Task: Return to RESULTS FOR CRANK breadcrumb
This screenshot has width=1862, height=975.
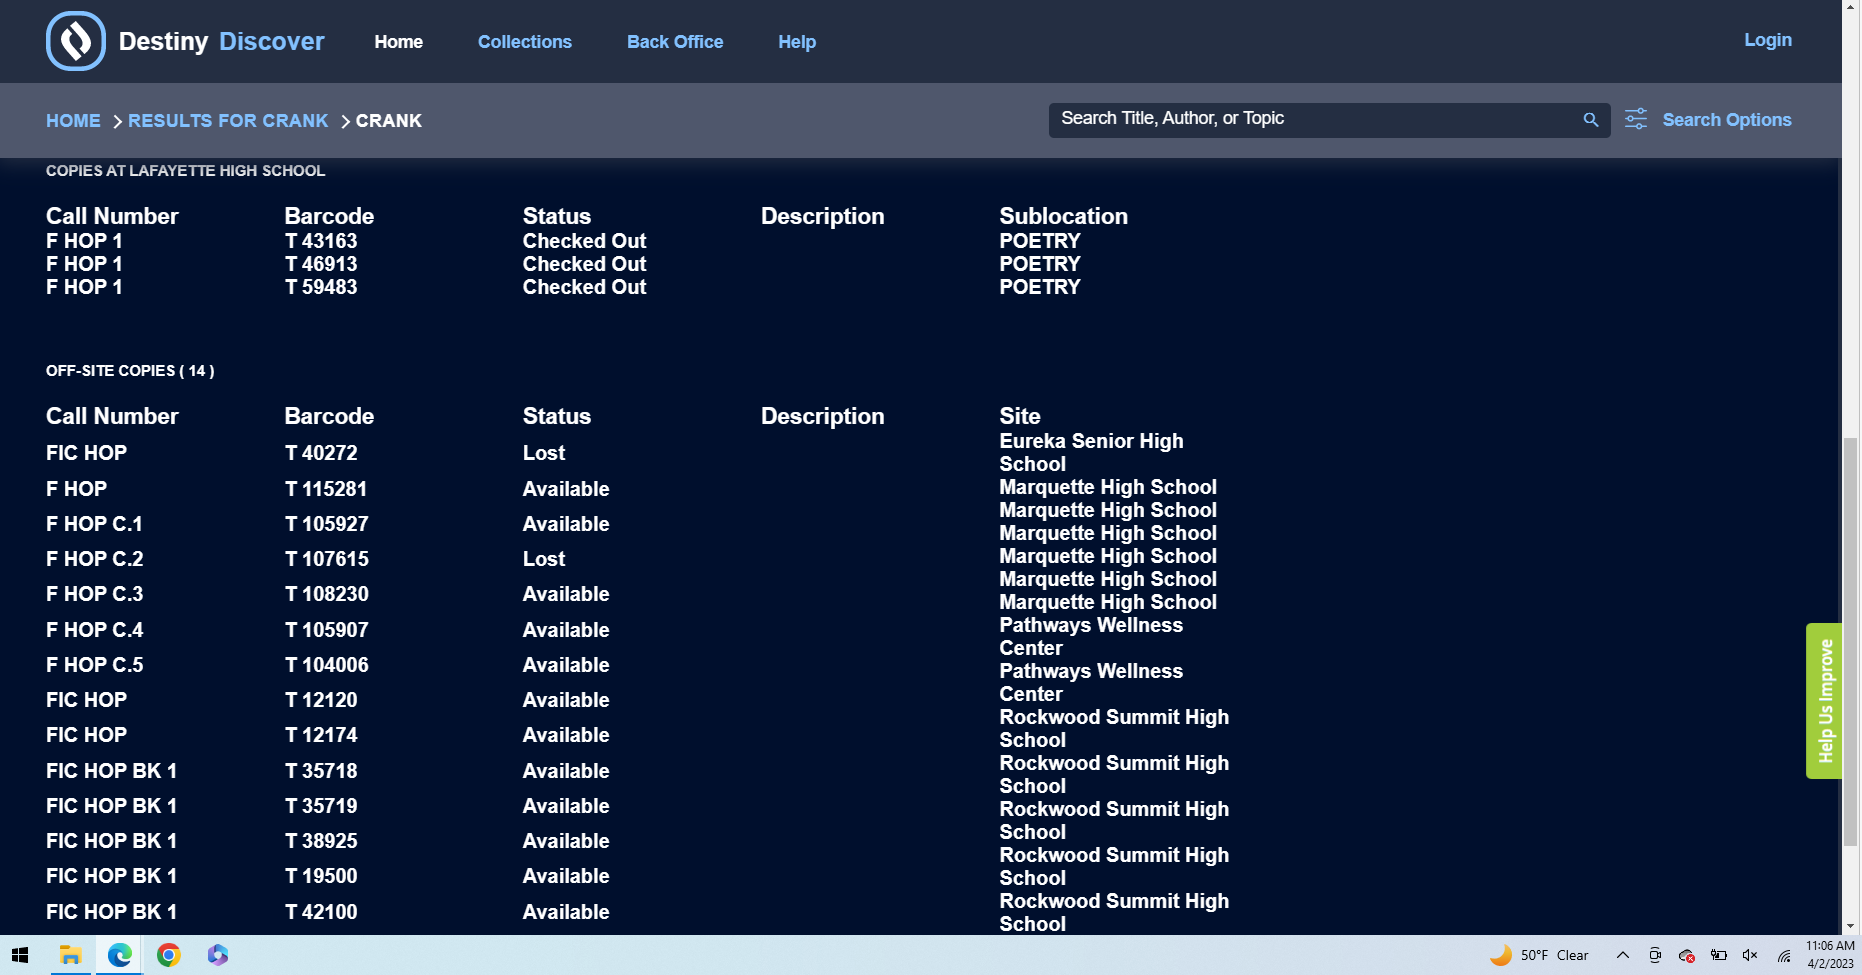Action: [228, 121]
